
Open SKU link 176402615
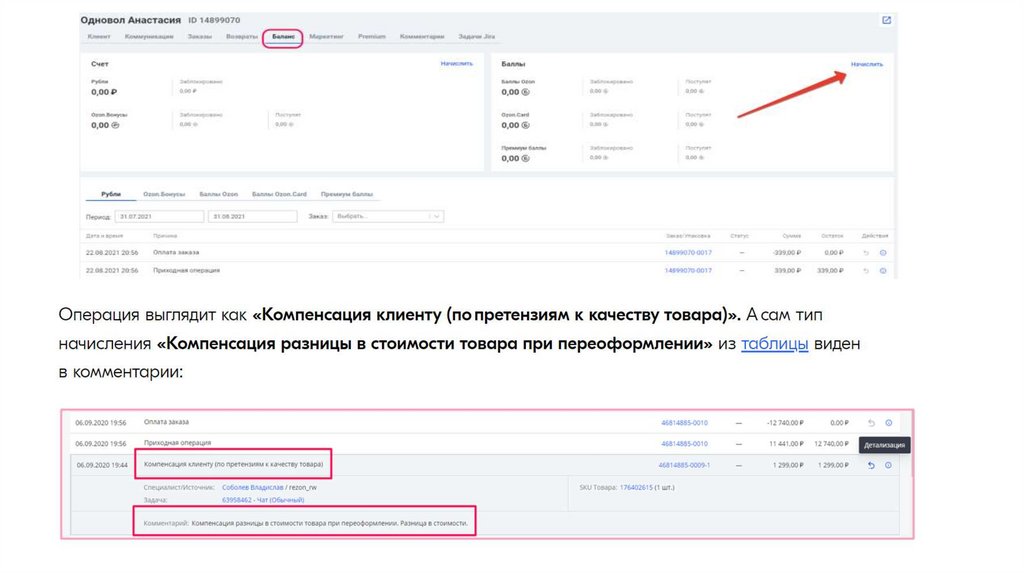coord(636,488)
